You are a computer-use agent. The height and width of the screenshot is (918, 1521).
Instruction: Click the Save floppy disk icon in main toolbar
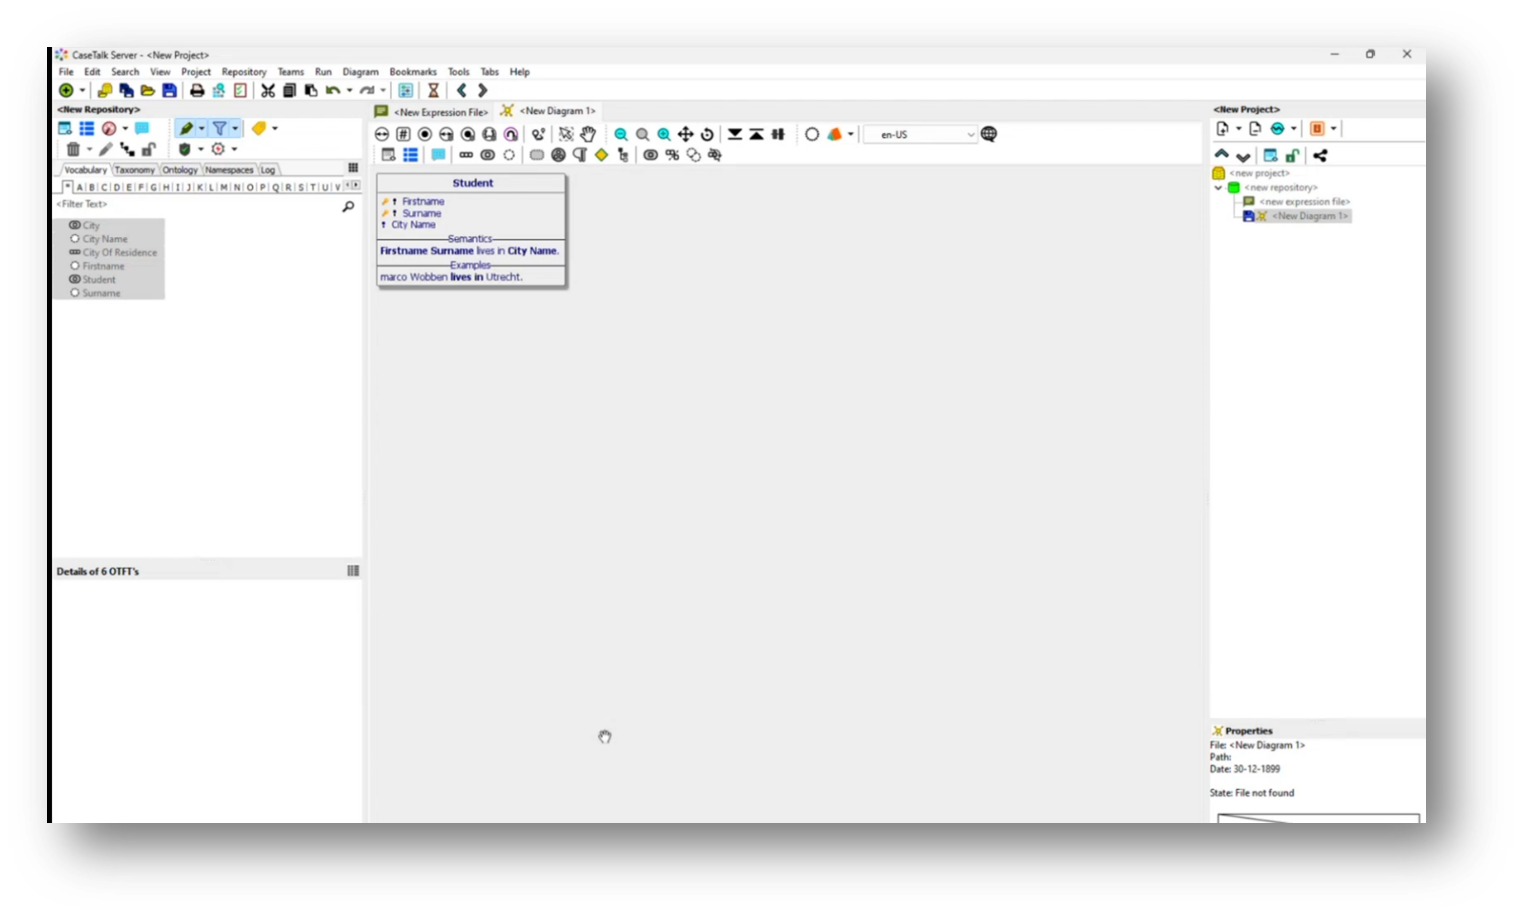[170, 90]
